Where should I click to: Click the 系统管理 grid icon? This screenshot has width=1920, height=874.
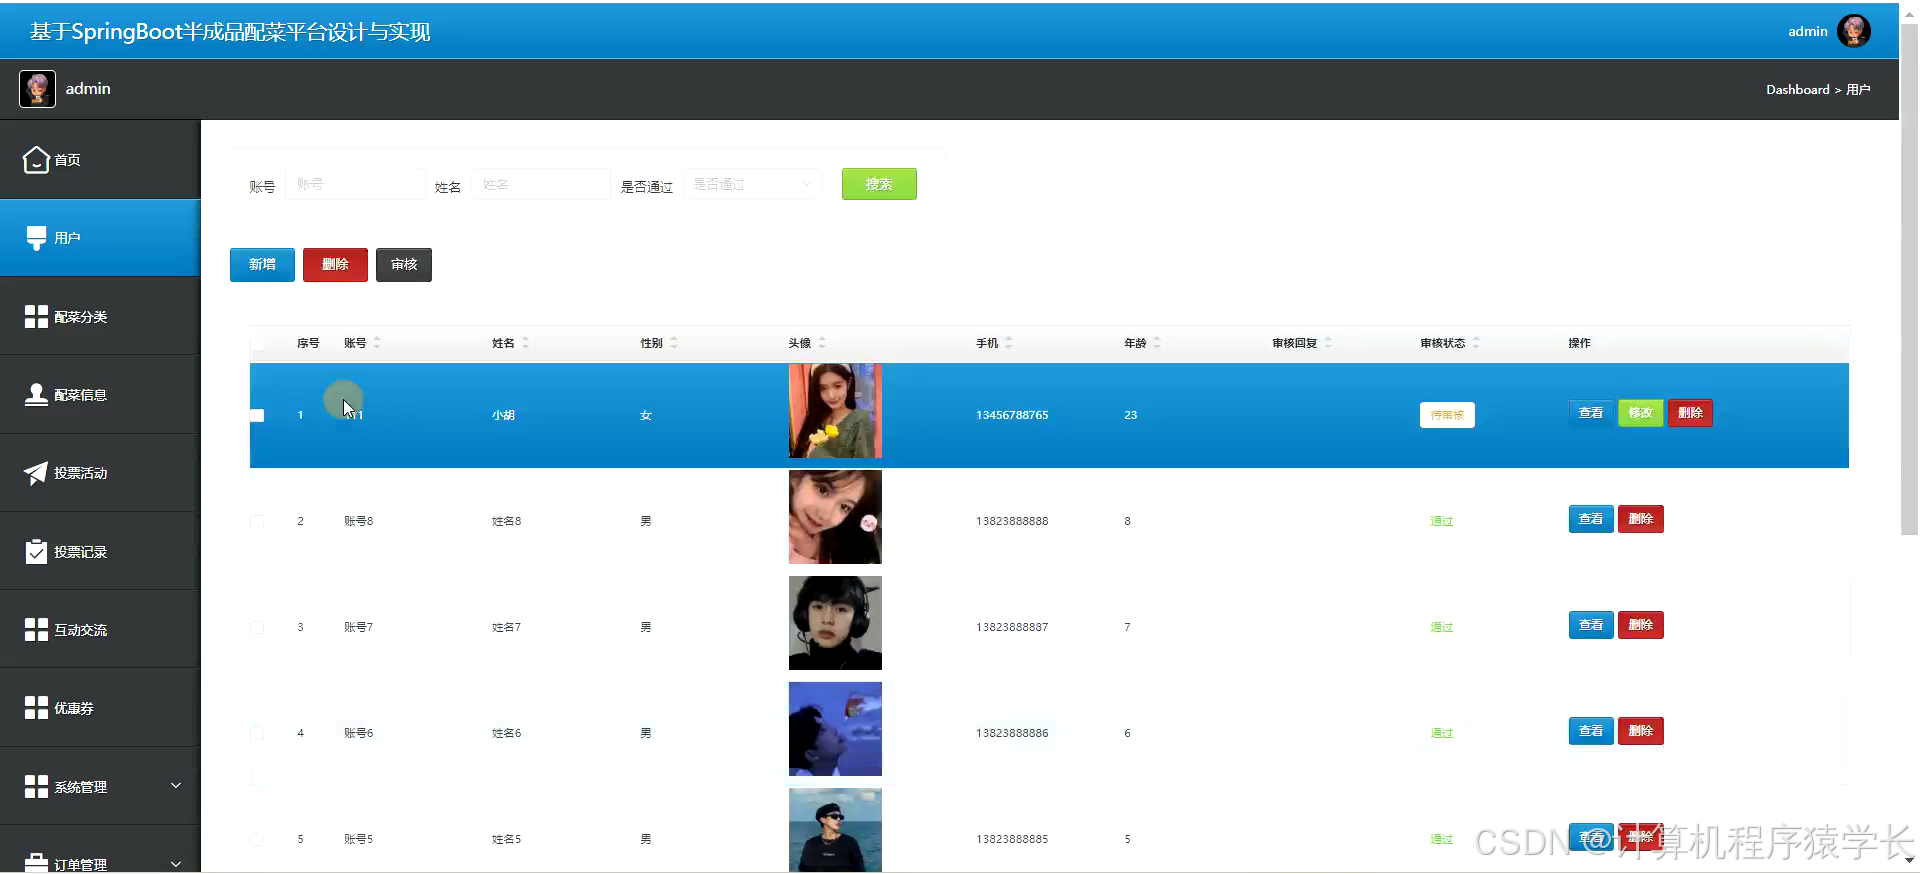coord(36,786)
